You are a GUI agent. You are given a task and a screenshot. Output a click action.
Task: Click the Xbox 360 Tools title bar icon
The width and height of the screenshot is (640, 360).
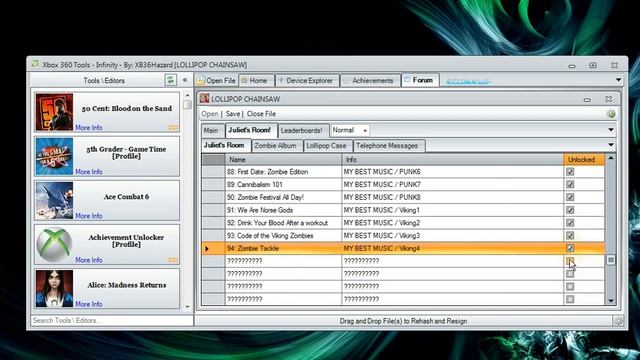pyautogui.click(x=36, y=64)
